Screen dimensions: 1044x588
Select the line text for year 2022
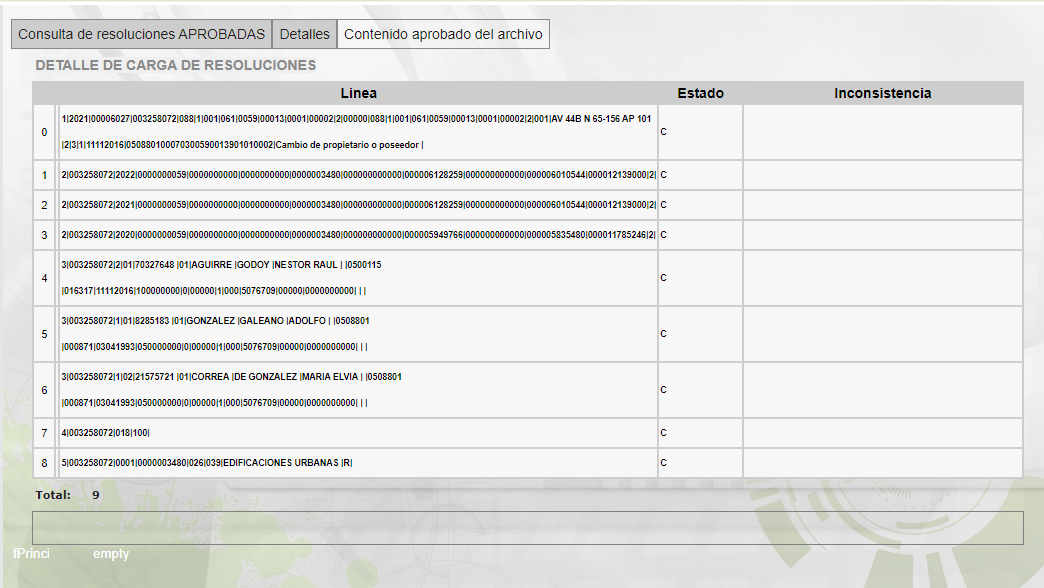click(x=358, y=175)
